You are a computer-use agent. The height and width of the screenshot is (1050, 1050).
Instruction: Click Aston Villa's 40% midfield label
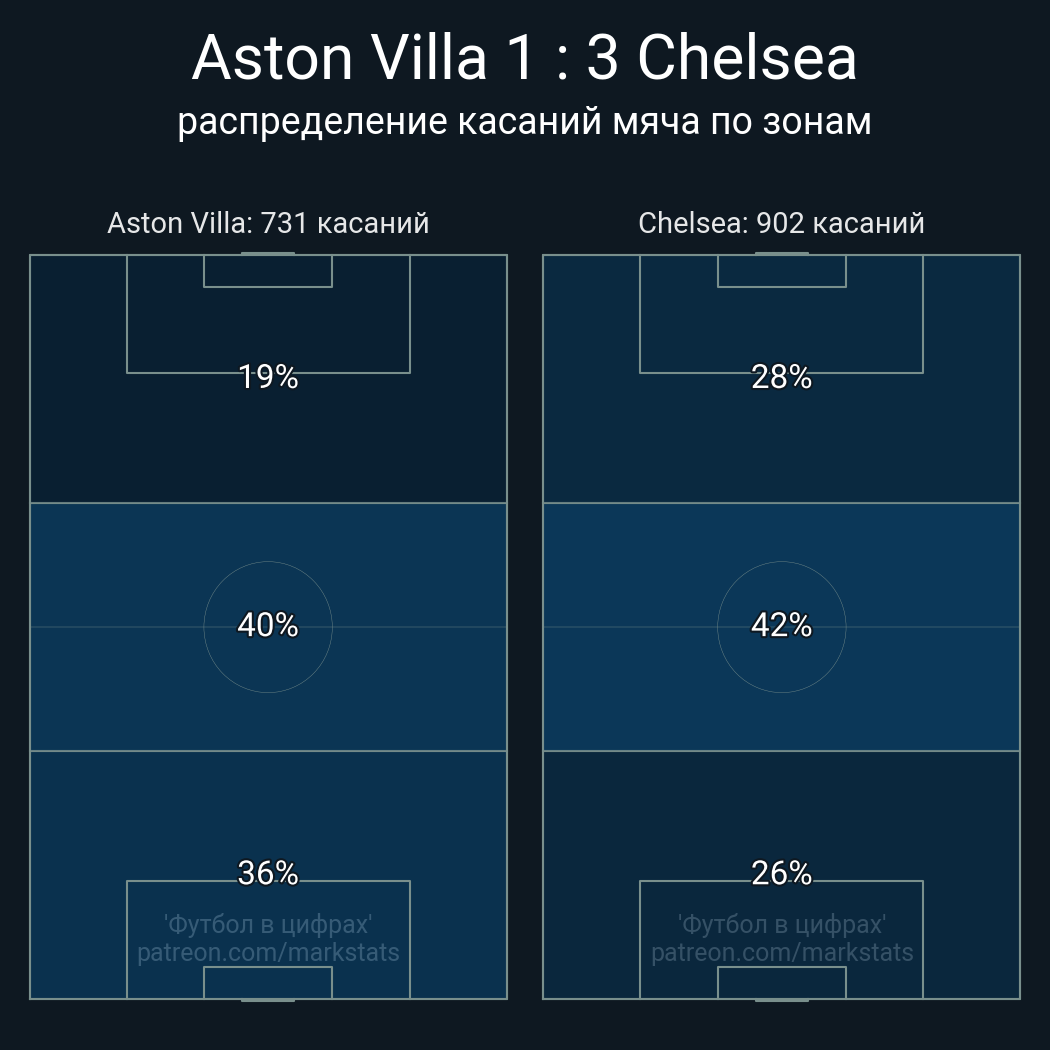268,625
